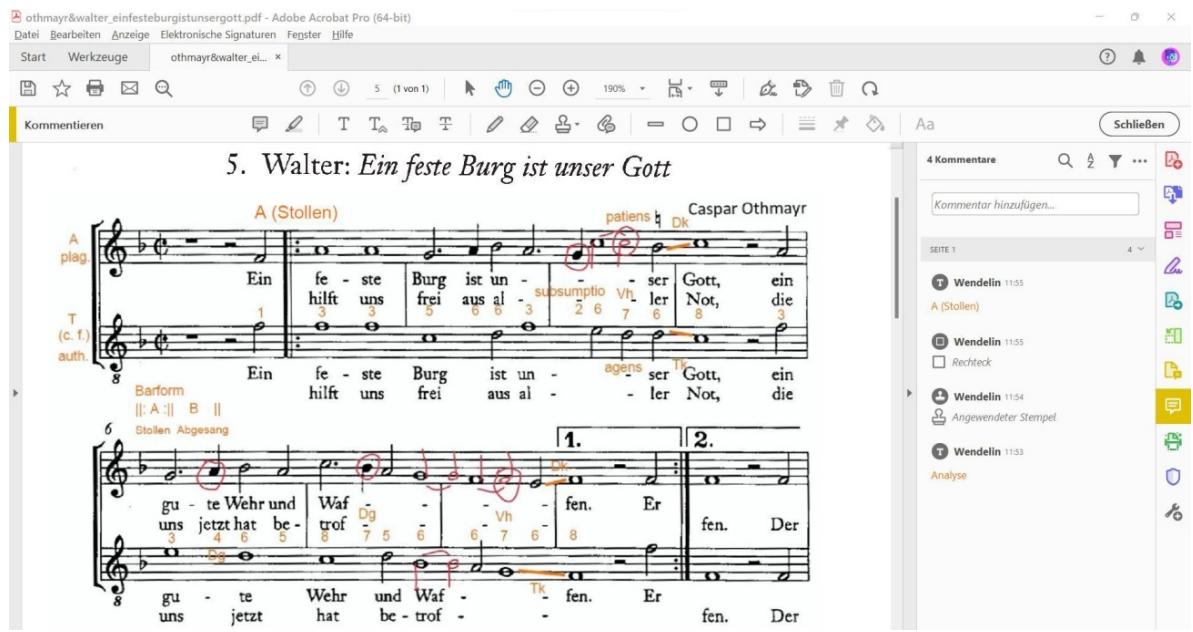1193x632 pixels.
Task: Open the Bearbeiten menu
Action: coord(75,34)
